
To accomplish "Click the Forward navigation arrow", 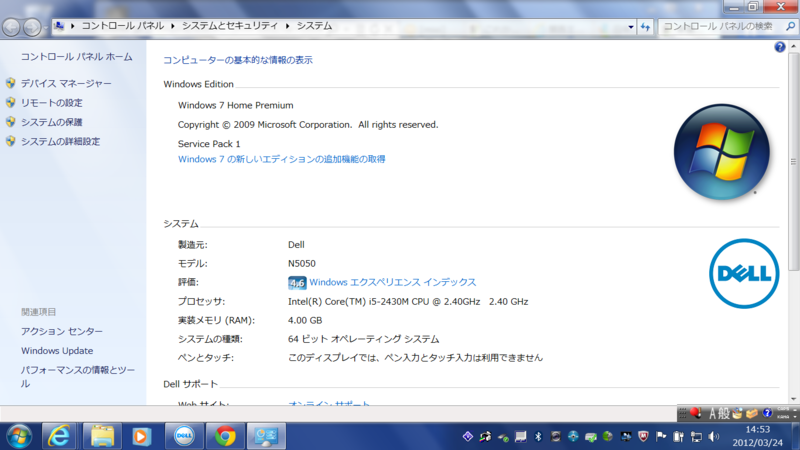I will tap(32, 27).
